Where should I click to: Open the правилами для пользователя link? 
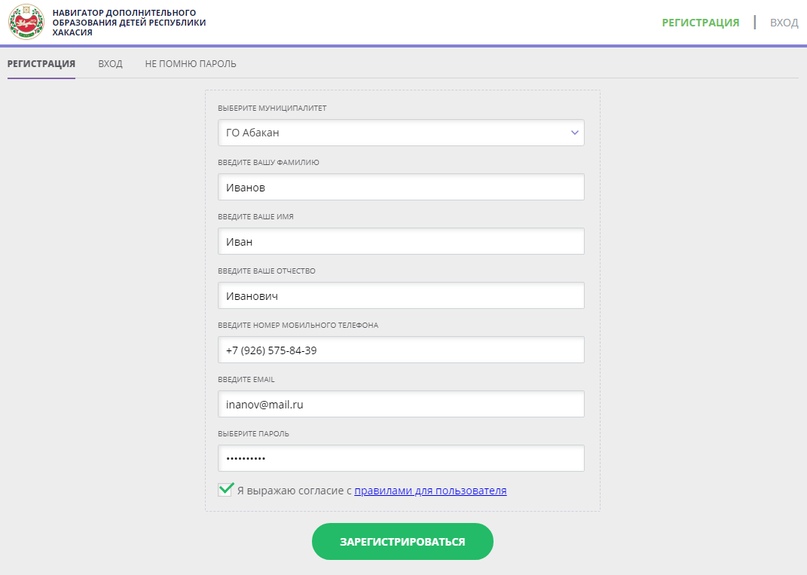[430, 491]
